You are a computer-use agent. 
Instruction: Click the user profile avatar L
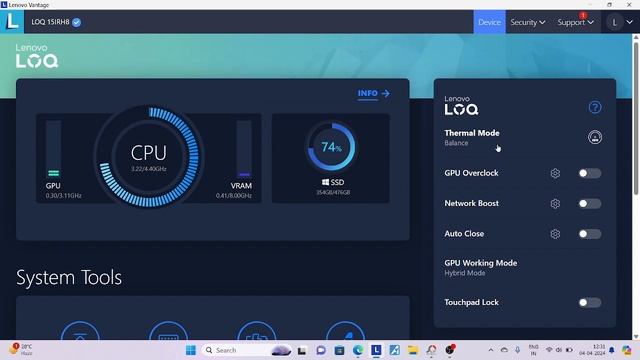[614, 22]
